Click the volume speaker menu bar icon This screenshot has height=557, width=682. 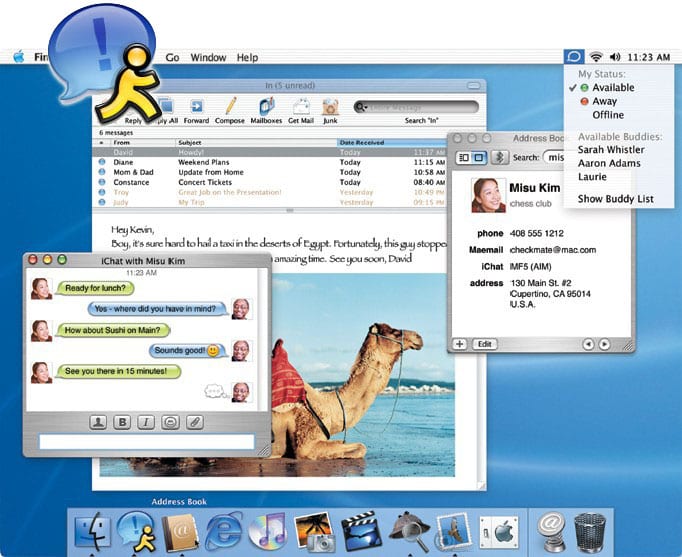615,57
